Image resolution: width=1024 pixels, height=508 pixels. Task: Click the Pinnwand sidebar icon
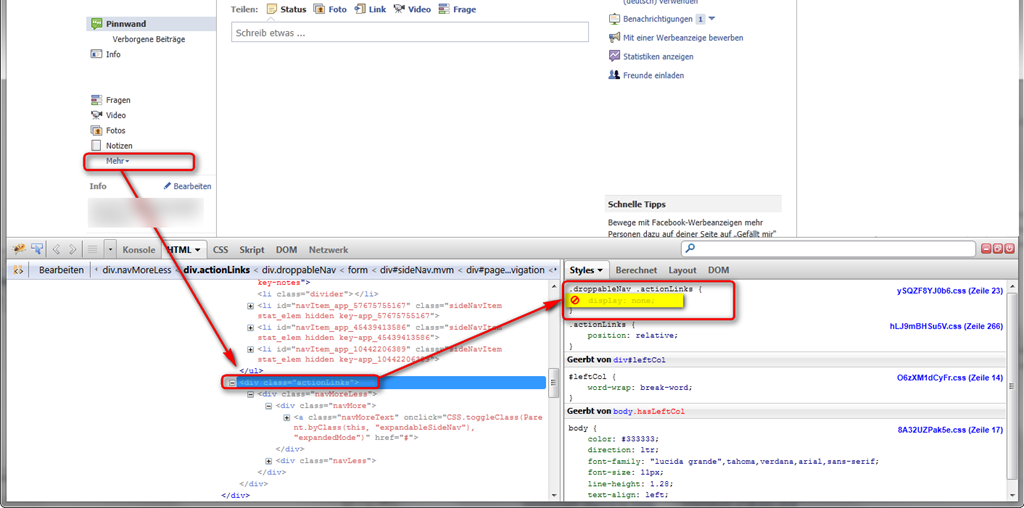click(x=96, y=23)
